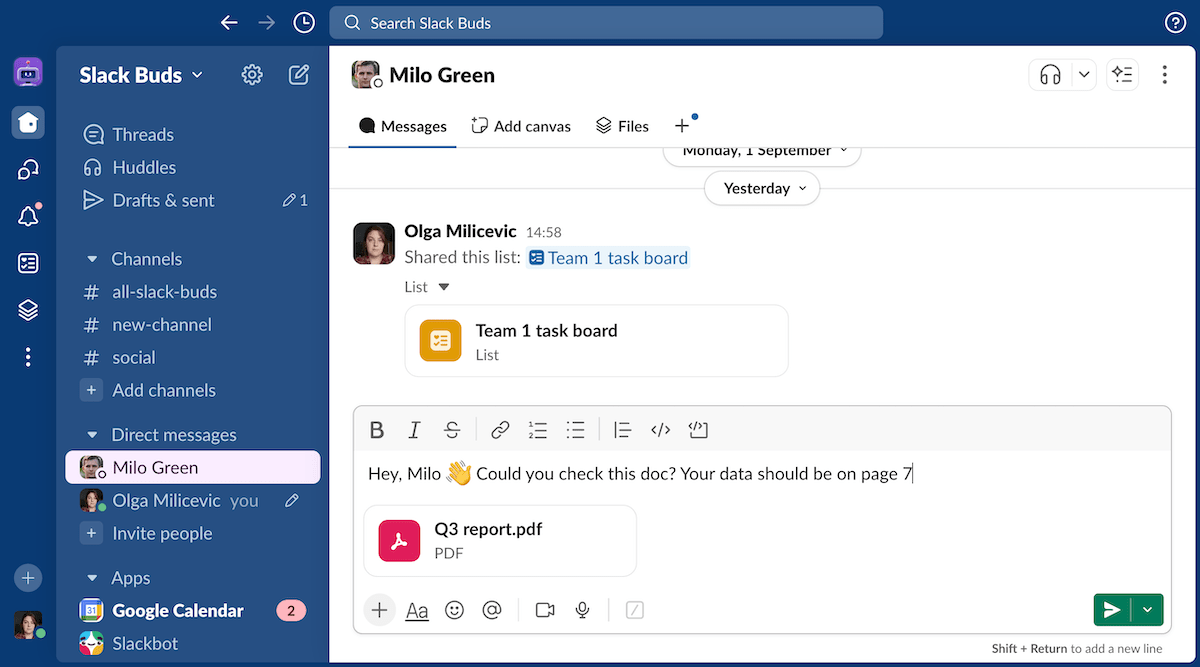Collapse the Direct messages section
This screenshot has height=667, width=1200.
coord(92,435)
